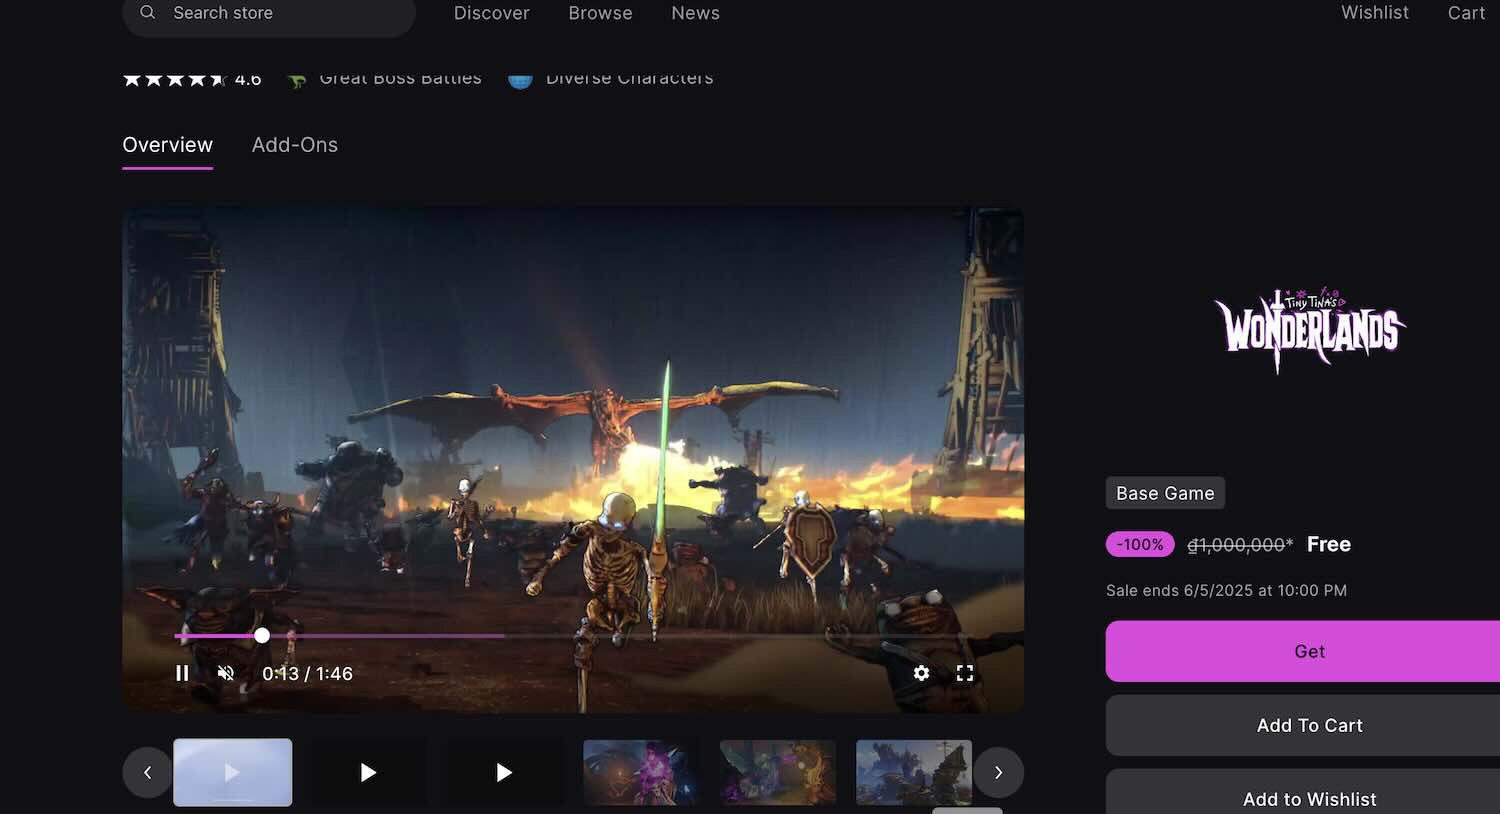Image resolution: width=1500 pixels, height=814 pixels.
Task: Click the Diverse Characters globe icon
Action: (520, 80)
